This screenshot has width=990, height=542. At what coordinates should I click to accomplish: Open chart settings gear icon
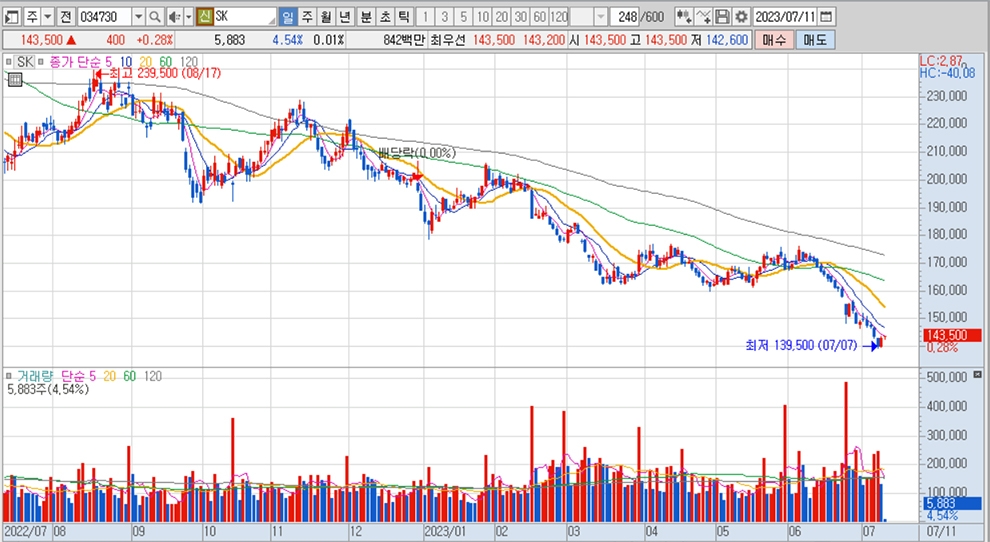coord(739,17)
